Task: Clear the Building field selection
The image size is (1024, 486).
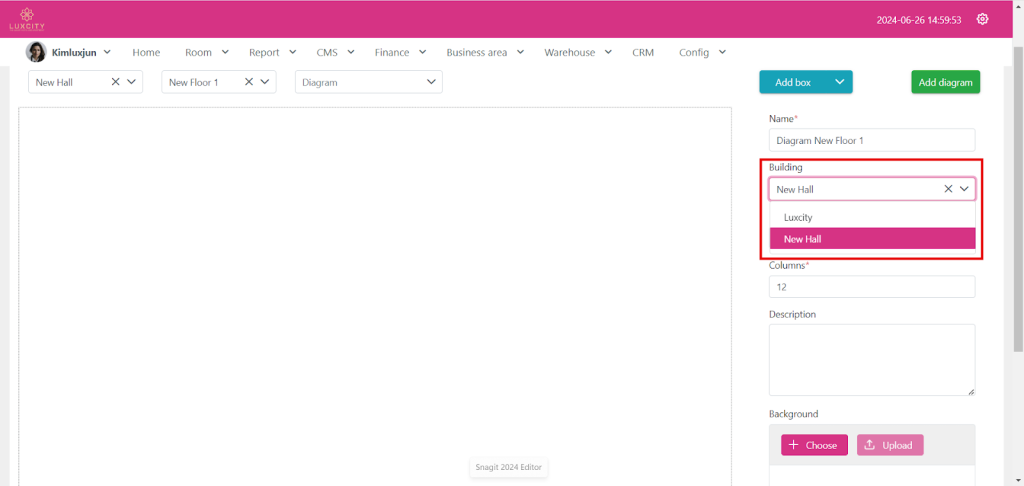Action: (948, 188)
